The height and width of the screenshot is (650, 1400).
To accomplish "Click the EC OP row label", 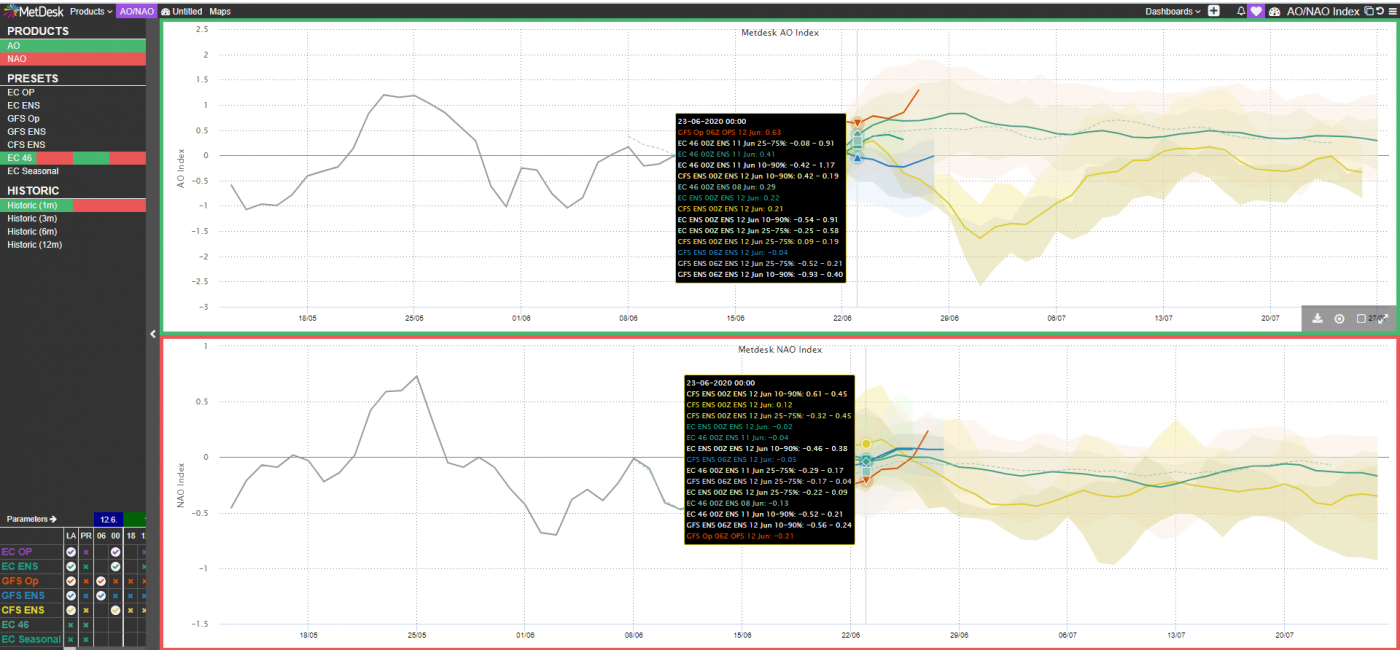I will point(17,552).
